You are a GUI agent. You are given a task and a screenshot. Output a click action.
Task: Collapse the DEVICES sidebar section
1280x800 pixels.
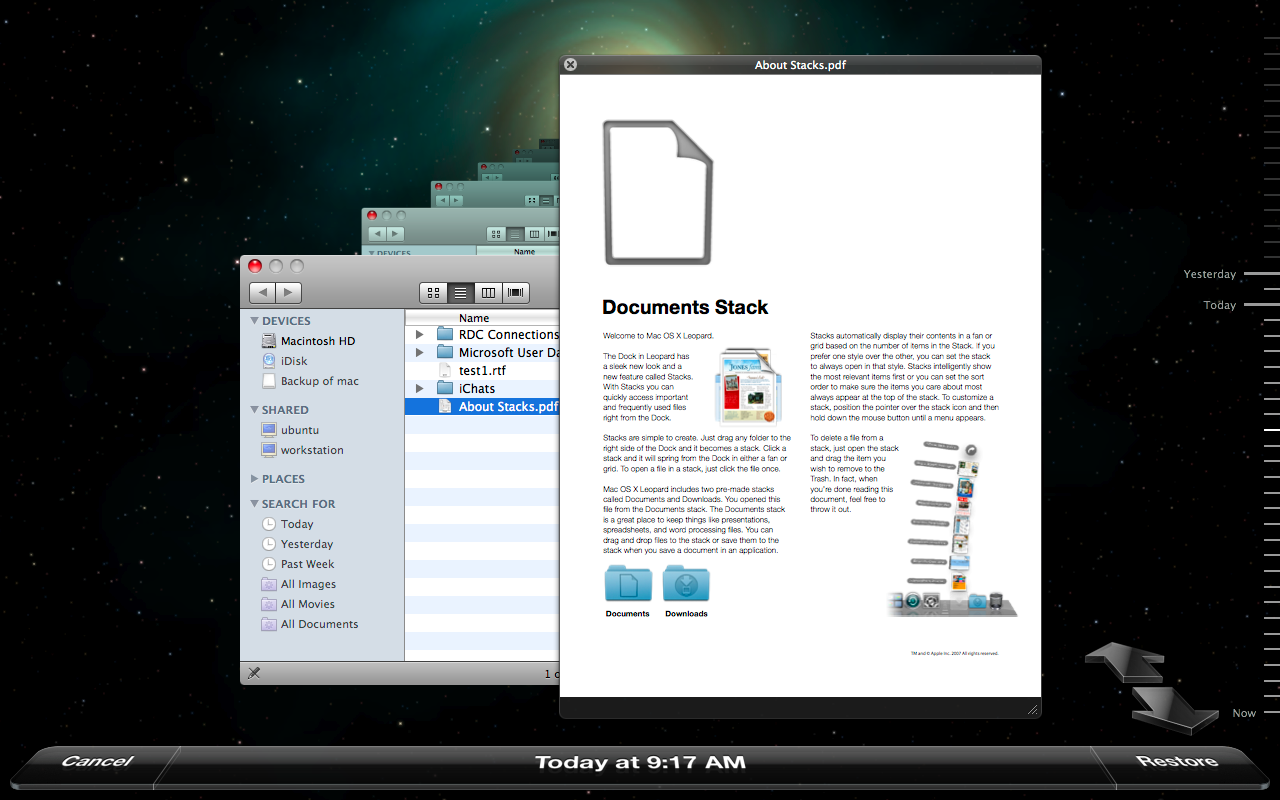pyautogui.click(x=255, y=321)
